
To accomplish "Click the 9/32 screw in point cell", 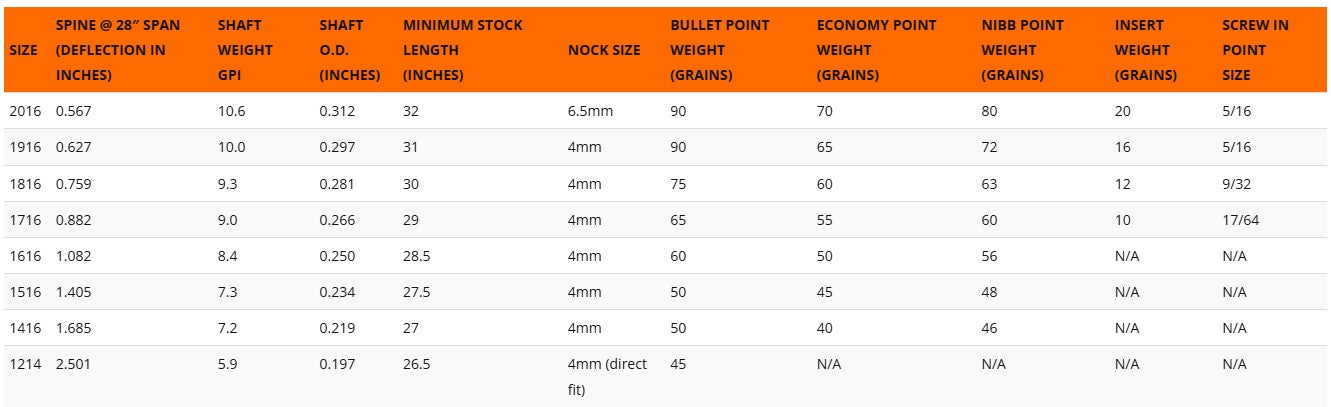I will point(1237,183).
